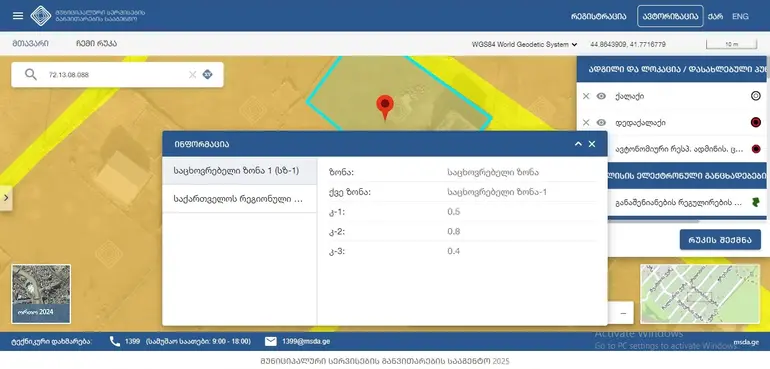Remove the დედაქალაქი layer
Image resolution: width=770 pixels, height=369 pixels.
(586, 123)
